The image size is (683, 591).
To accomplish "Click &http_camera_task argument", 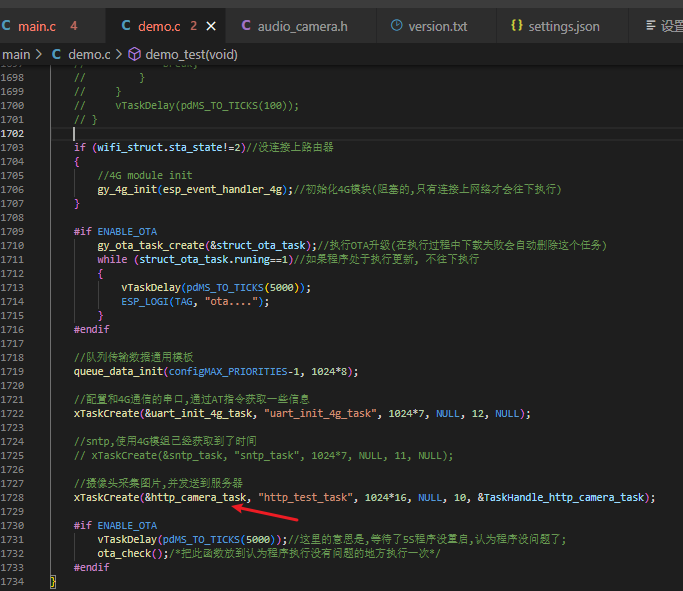I will tap(196, 497).
